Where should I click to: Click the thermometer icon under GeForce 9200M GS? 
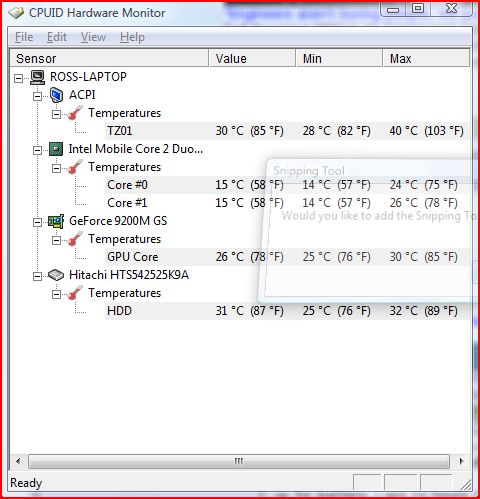75,239
